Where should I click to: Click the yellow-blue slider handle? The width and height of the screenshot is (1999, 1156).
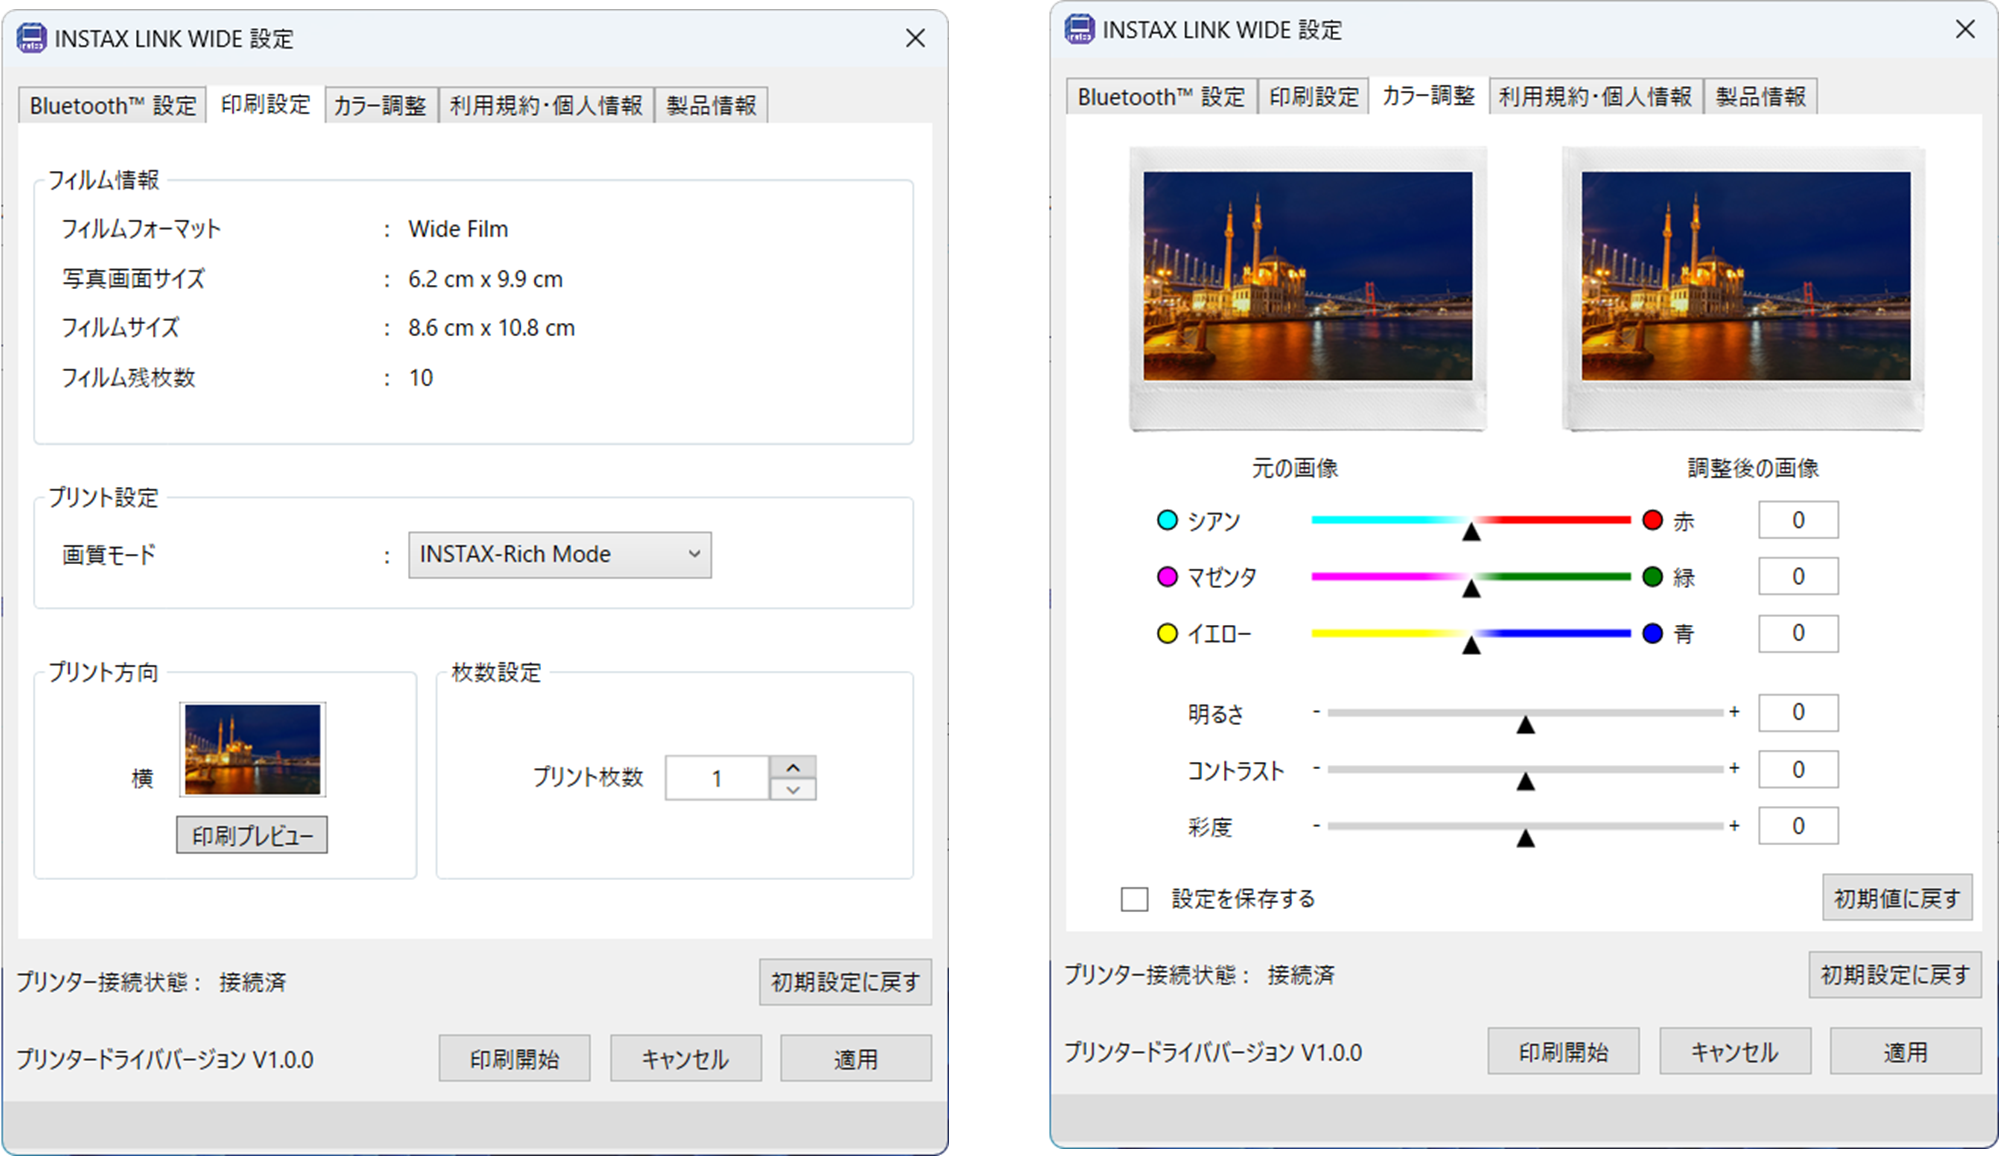[x=1471, y=645]
